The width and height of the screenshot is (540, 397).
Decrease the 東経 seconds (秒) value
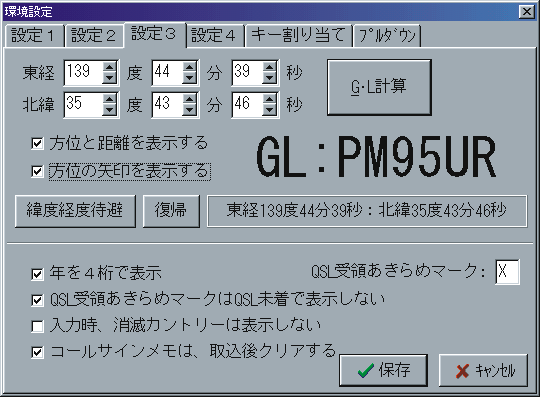(269, 78)
